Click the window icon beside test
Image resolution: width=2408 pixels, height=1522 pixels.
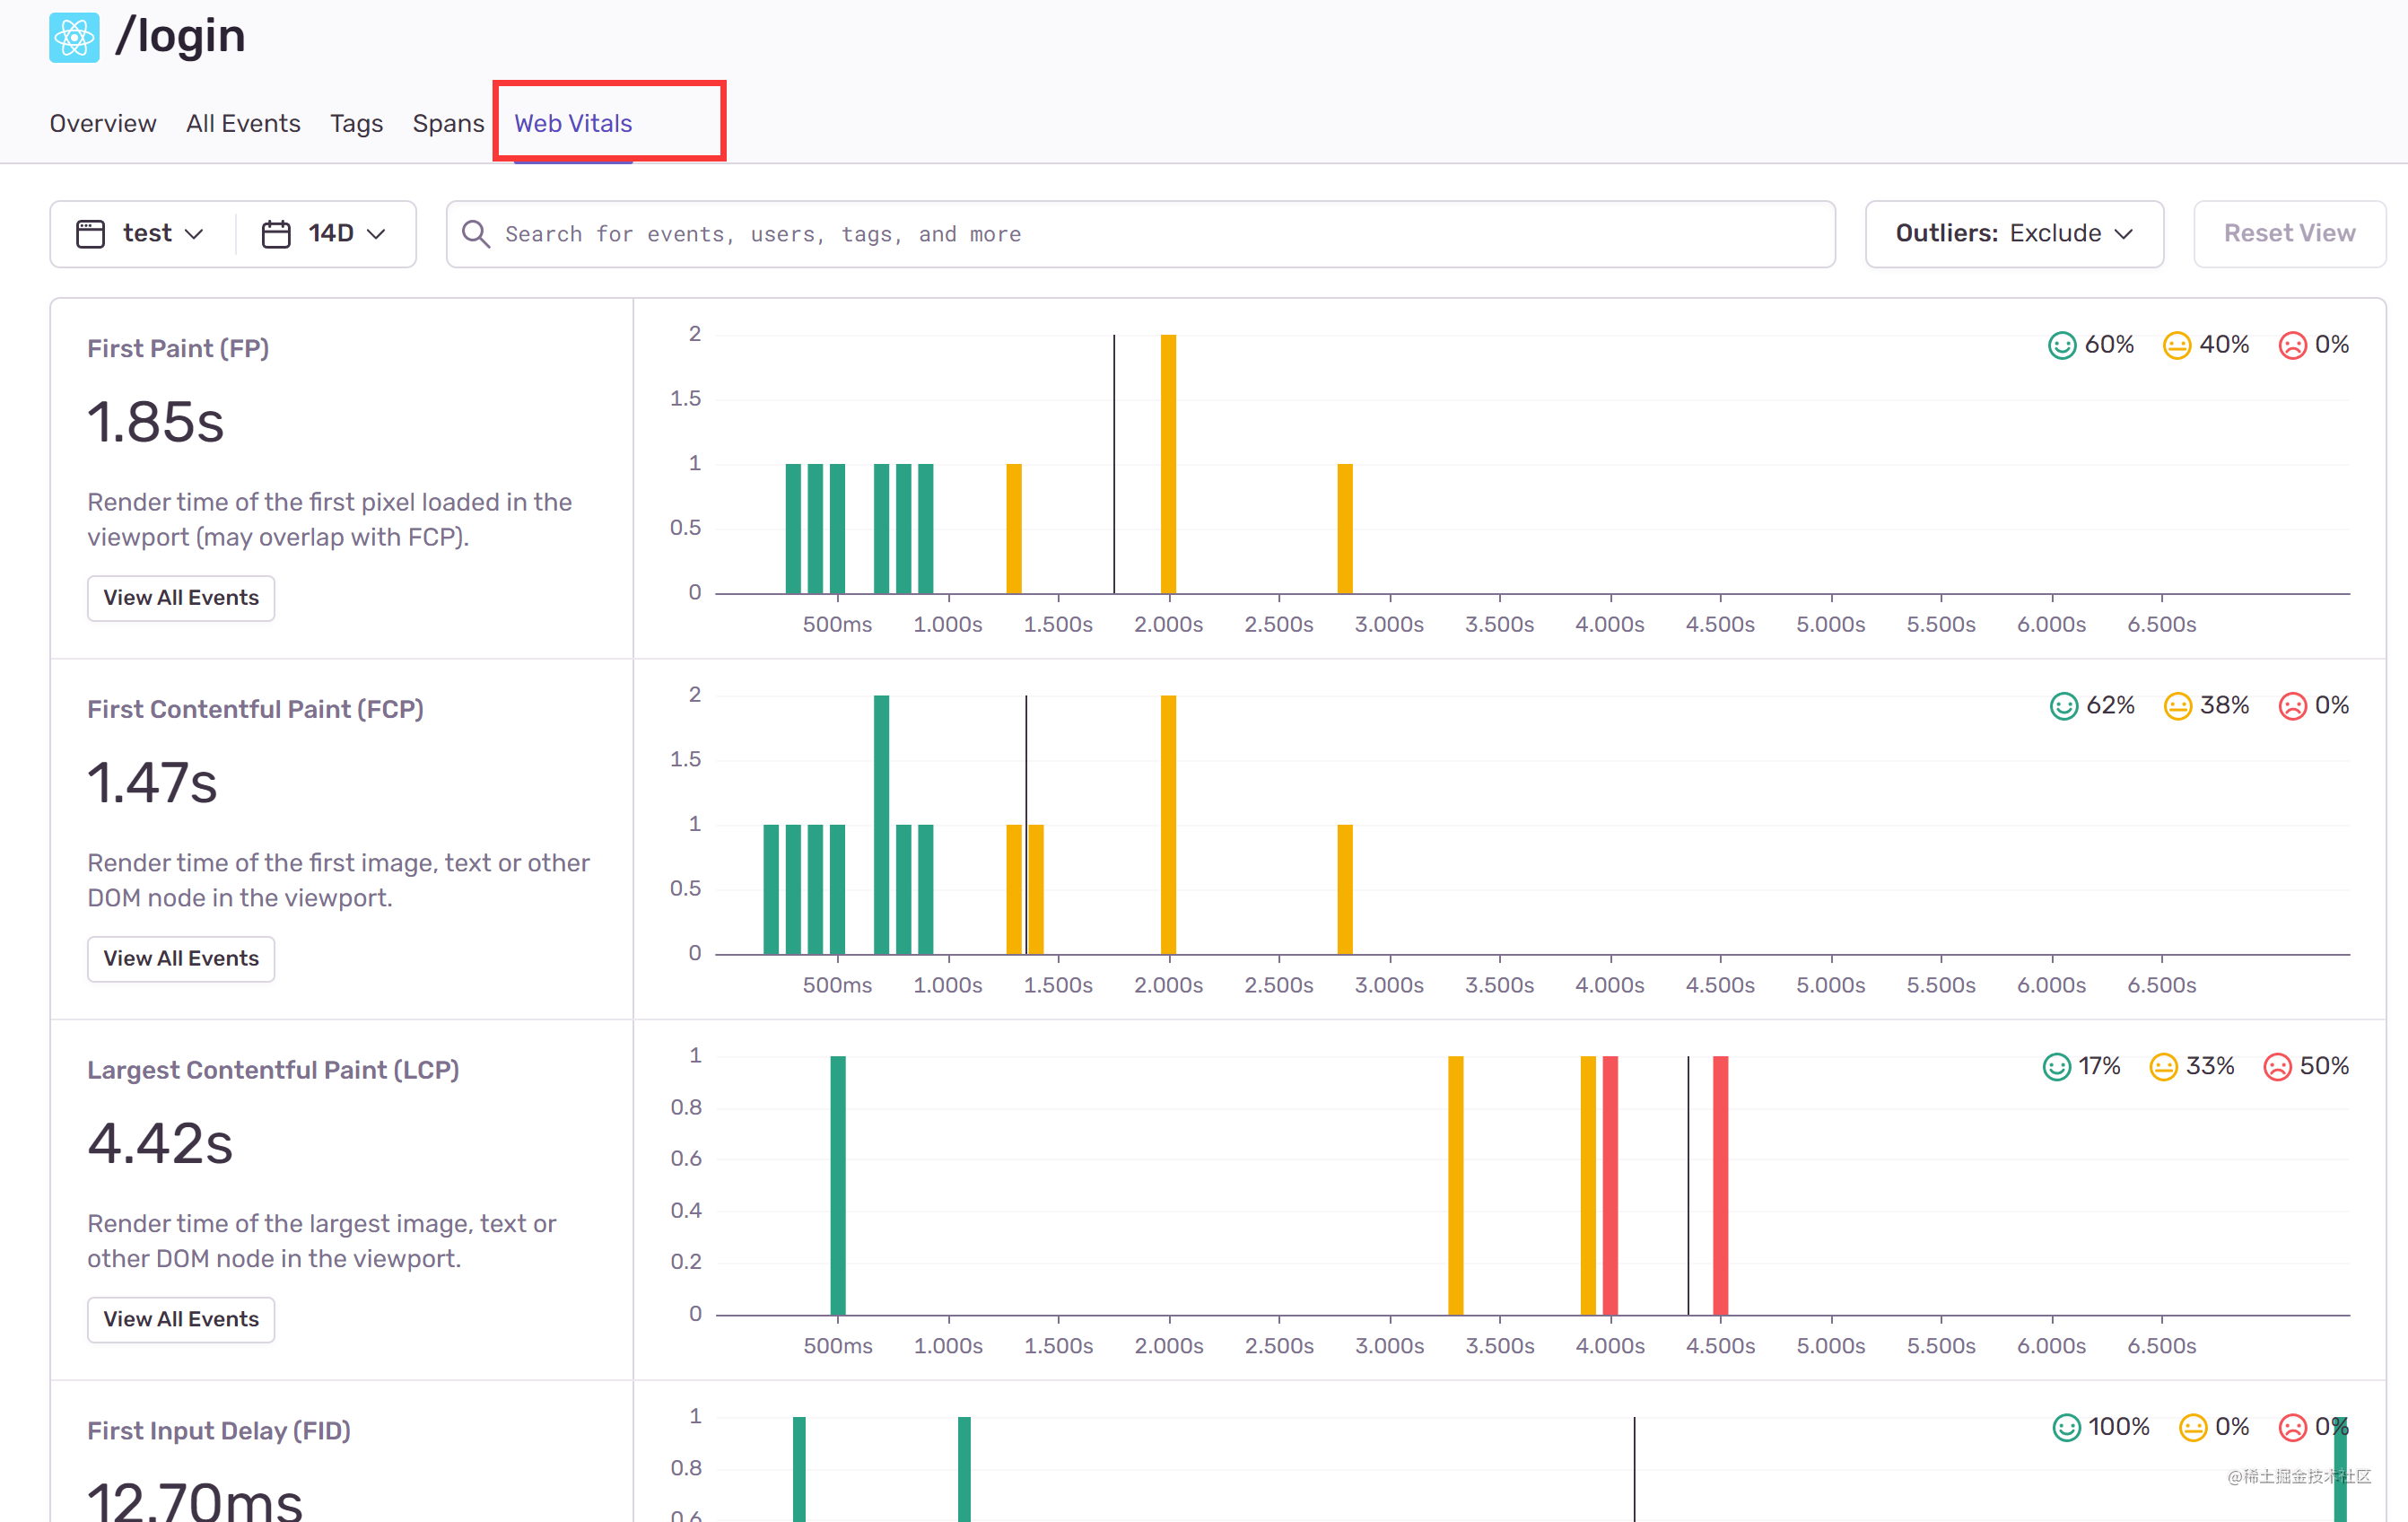(90, 234)
